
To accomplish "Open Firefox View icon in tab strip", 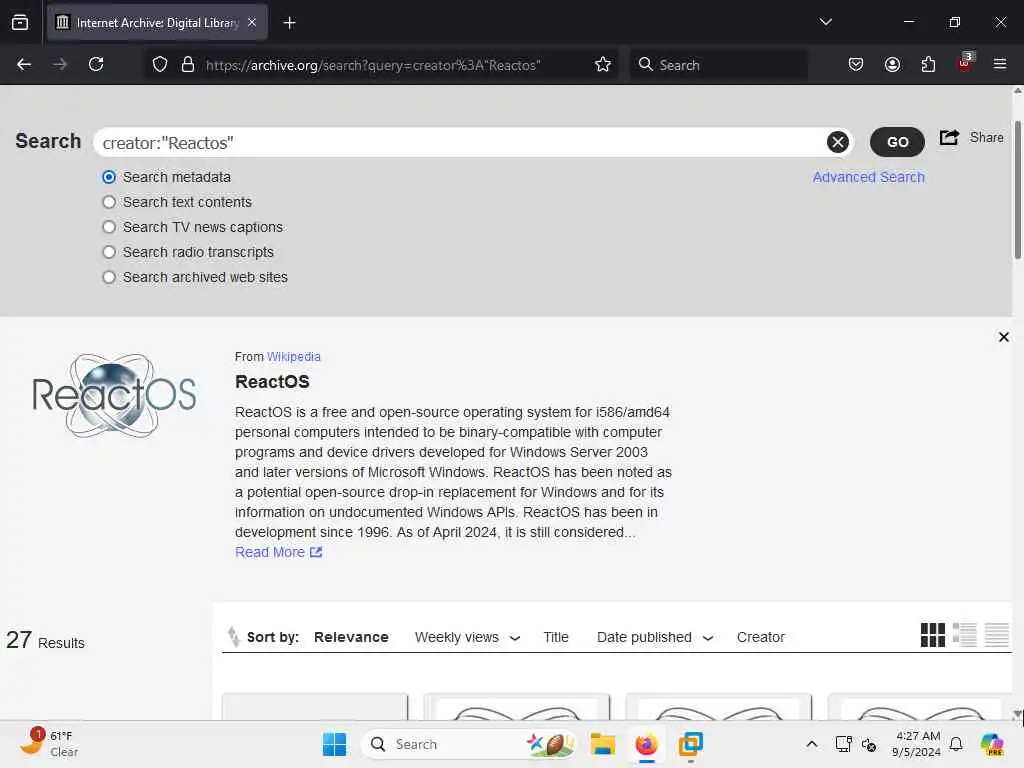I will [20, 23].
